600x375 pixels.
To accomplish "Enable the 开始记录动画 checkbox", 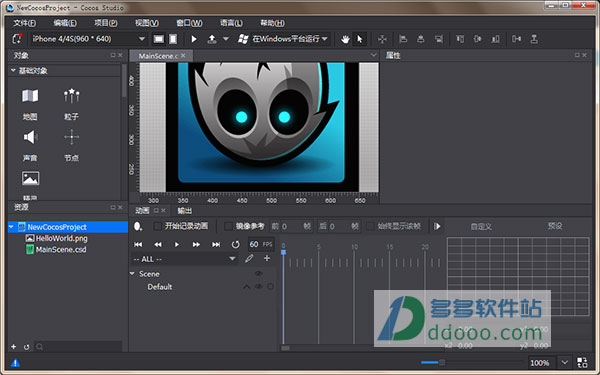I will tap(157, 226).
